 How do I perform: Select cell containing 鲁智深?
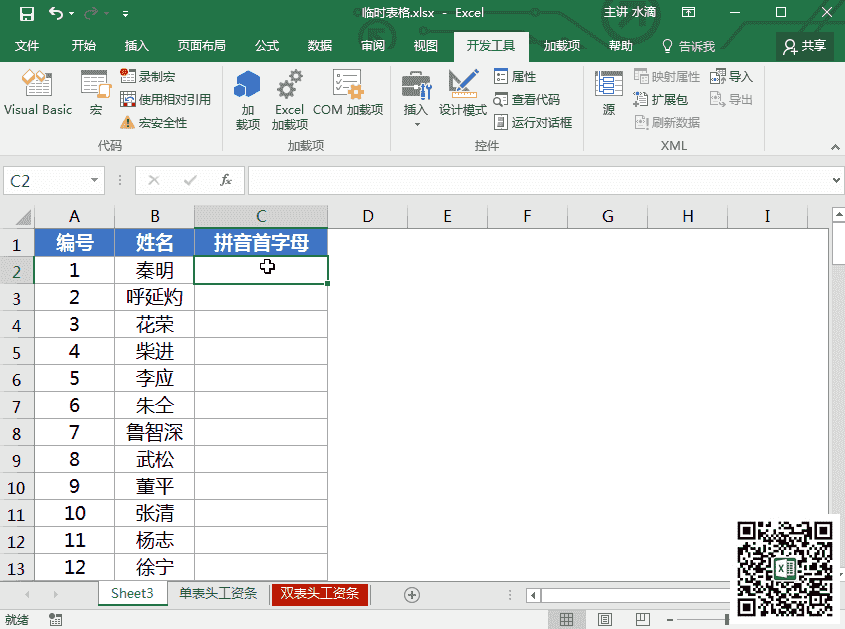pyautogui.click(x=155, y=432)
